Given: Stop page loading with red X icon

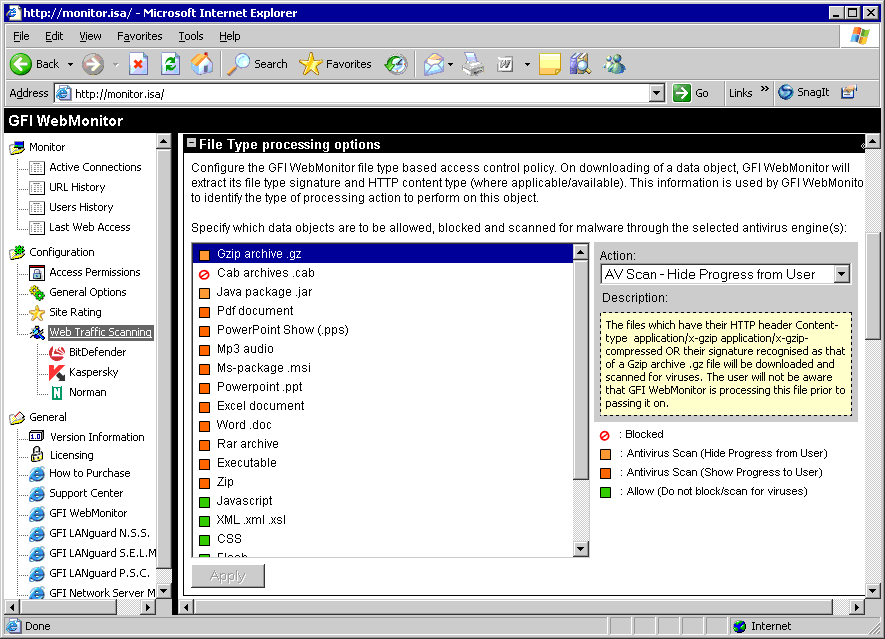Looking at the screenshot, I should (x=138, y=64).
